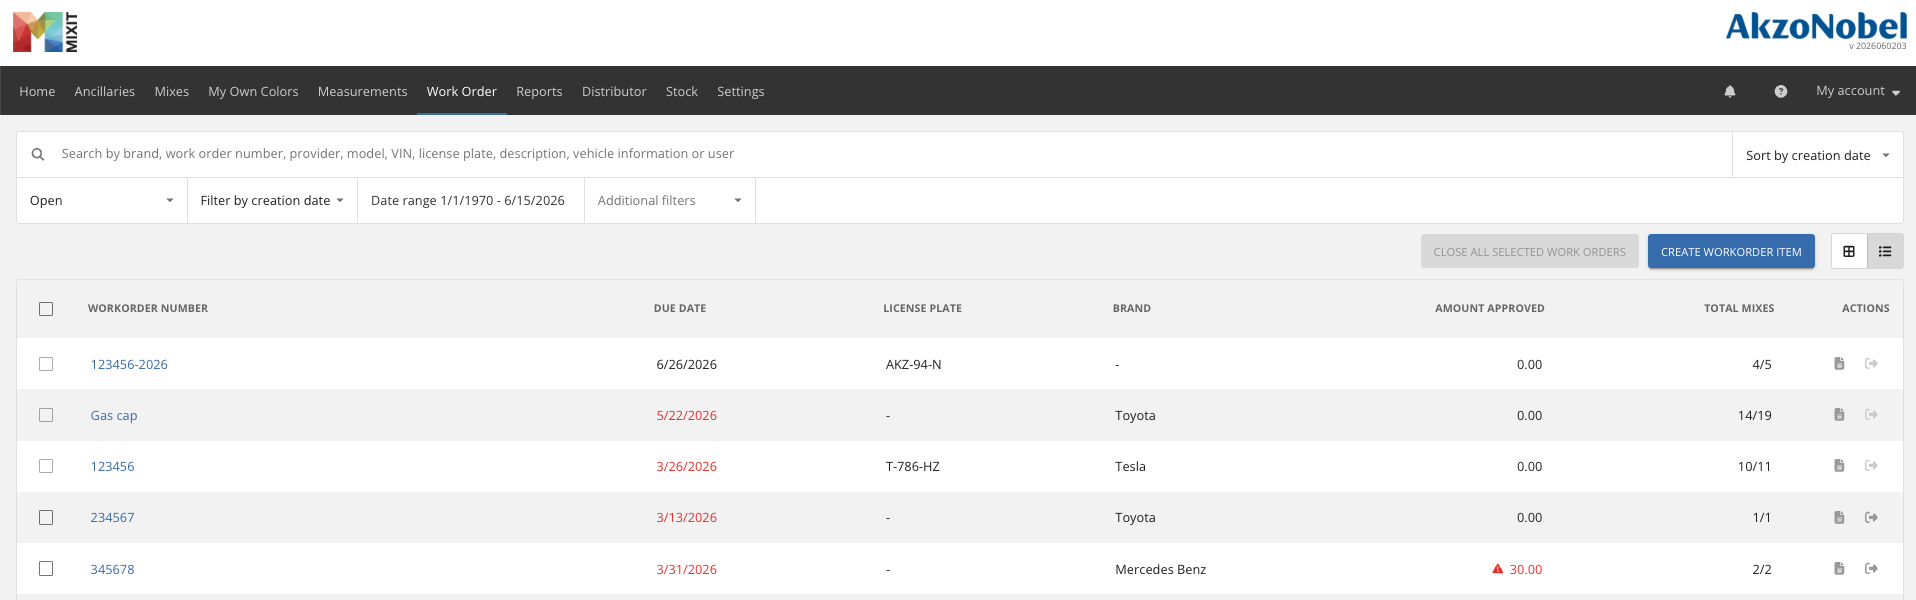The width and height of the screenshot is (1916, 600).
Task: Click the Due Date column header
Action: click(680, 308)
